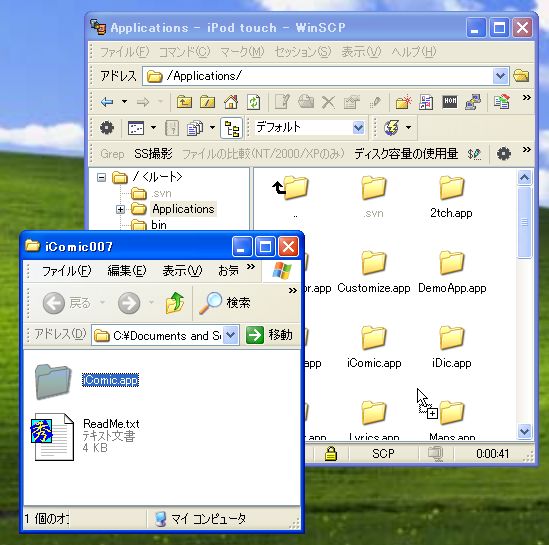Click the copy files icon in WinSCP

click(195, 128)
